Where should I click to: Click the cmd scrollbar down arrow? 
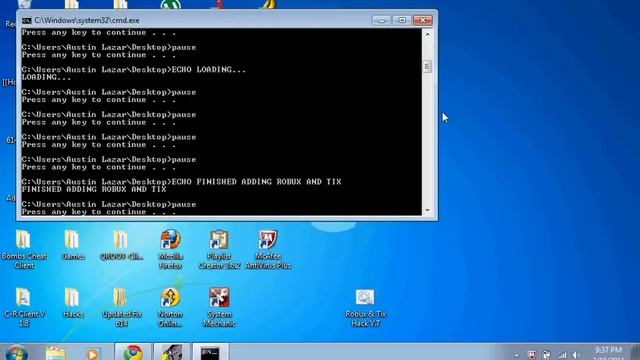point(427,210)
